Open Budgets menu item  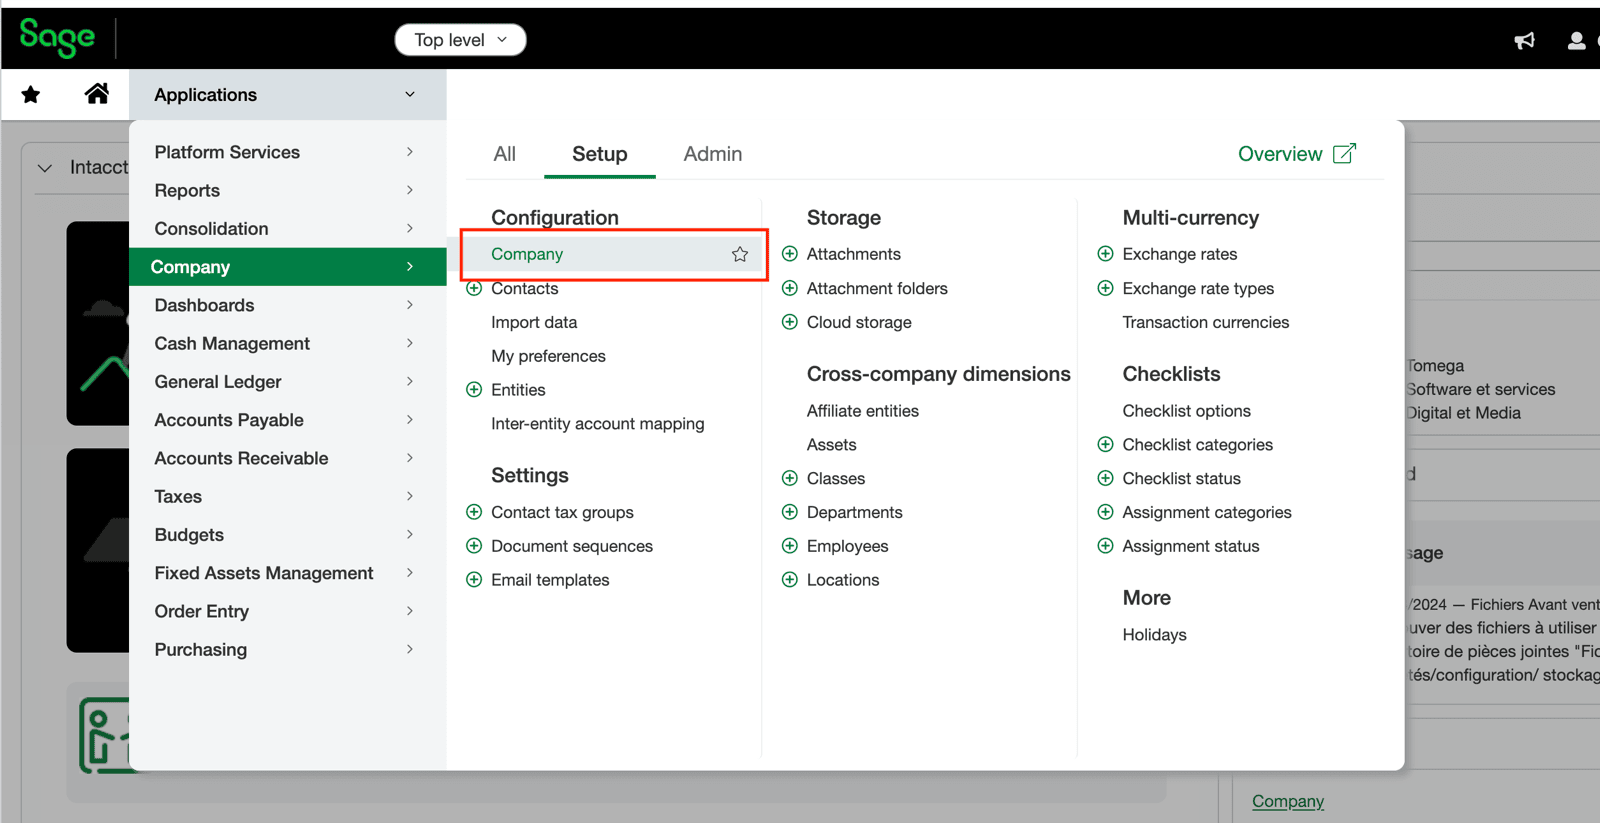coord(288,535)
